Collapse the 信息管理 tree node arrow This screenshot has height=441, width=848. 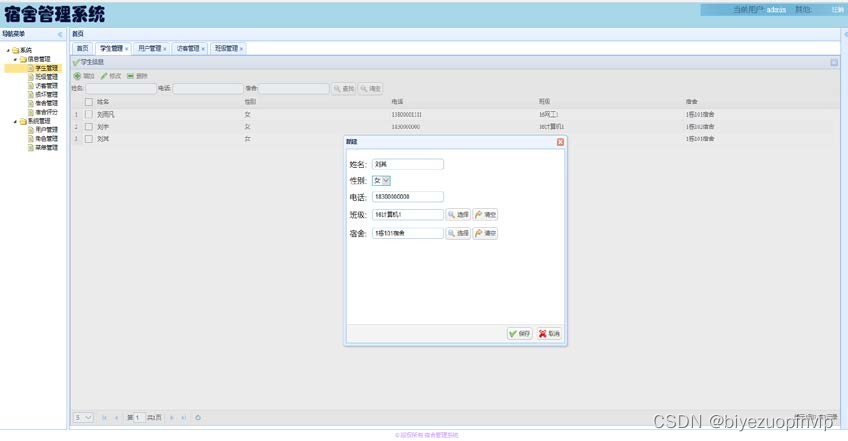pyautogui.click(x=16, y=59)
